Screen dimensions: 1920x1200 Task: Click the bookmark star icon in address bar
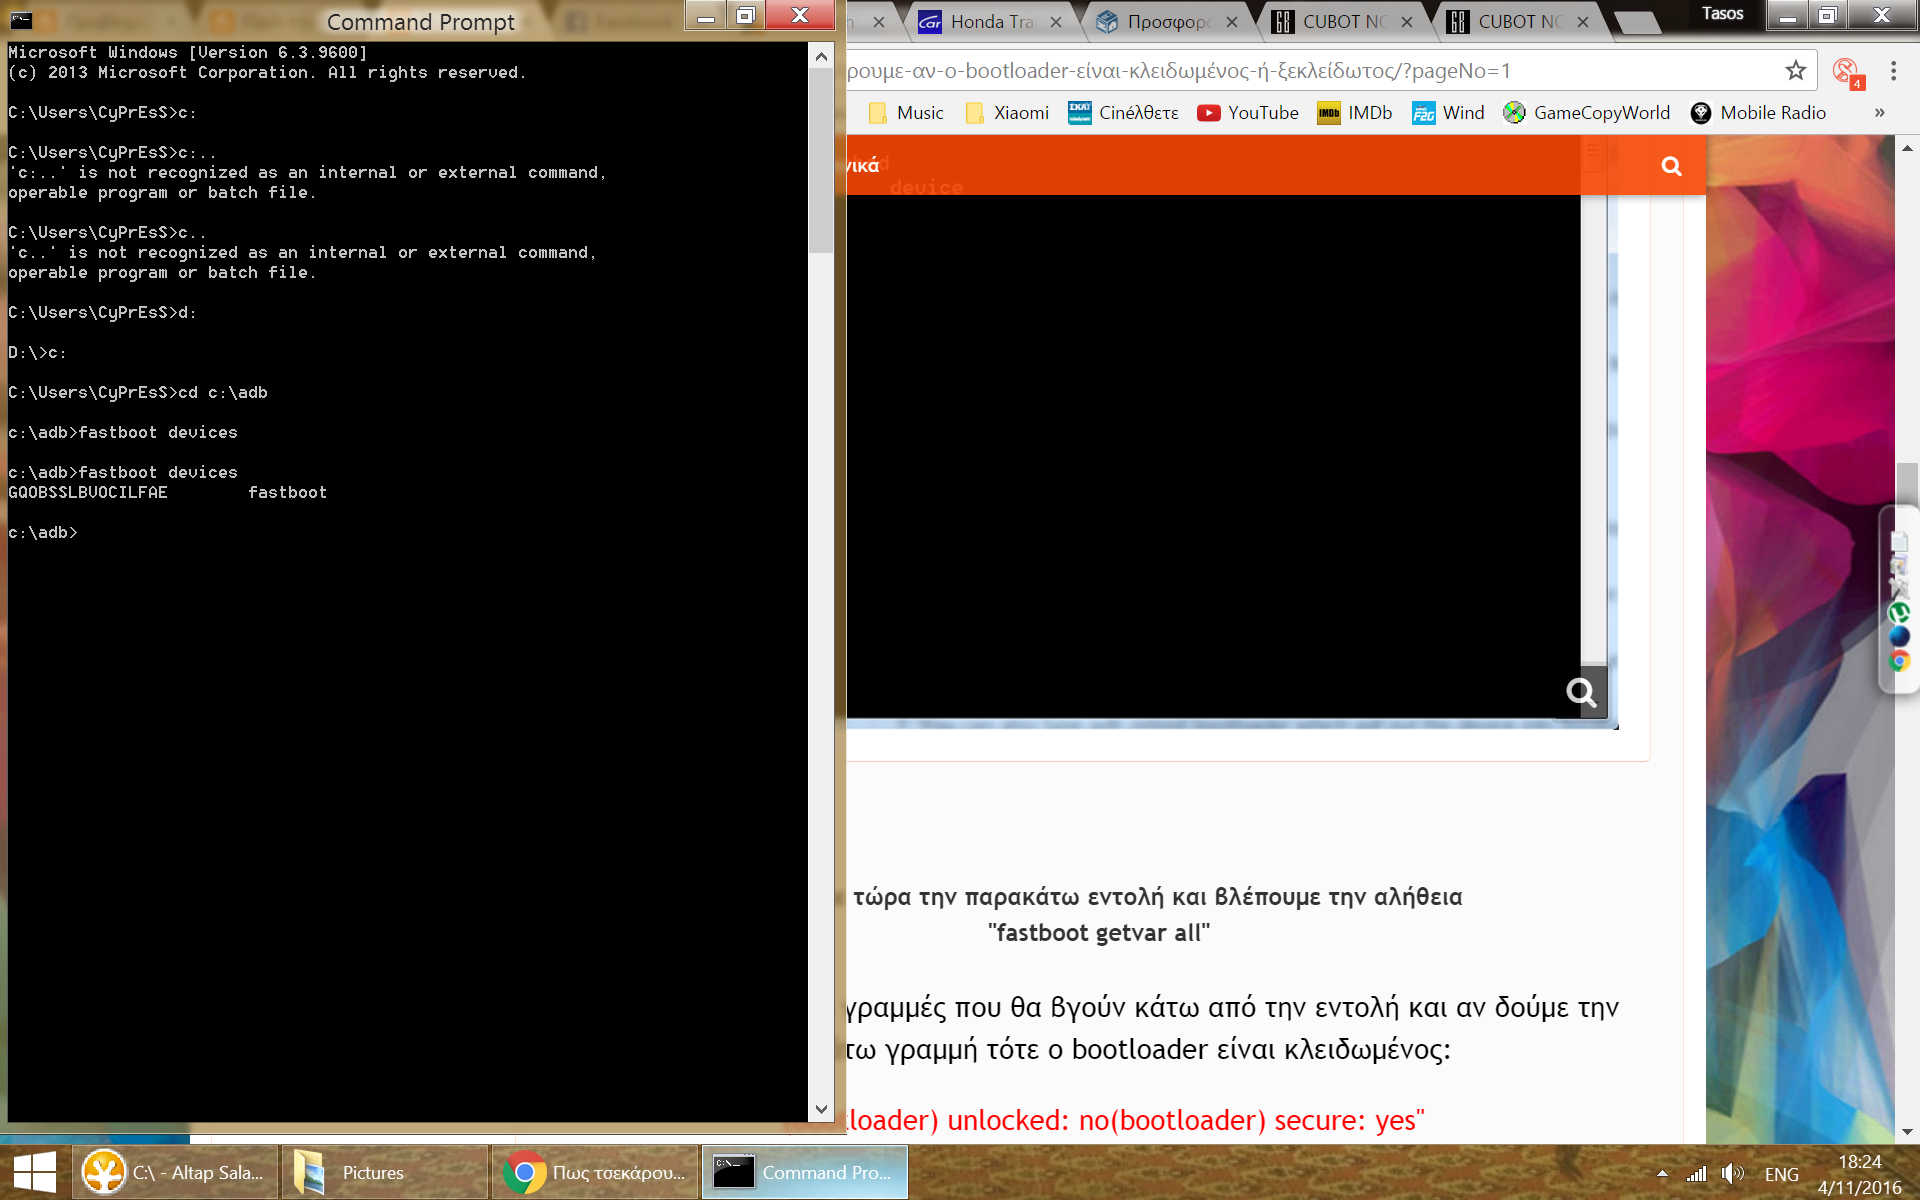coord(1795,71)
